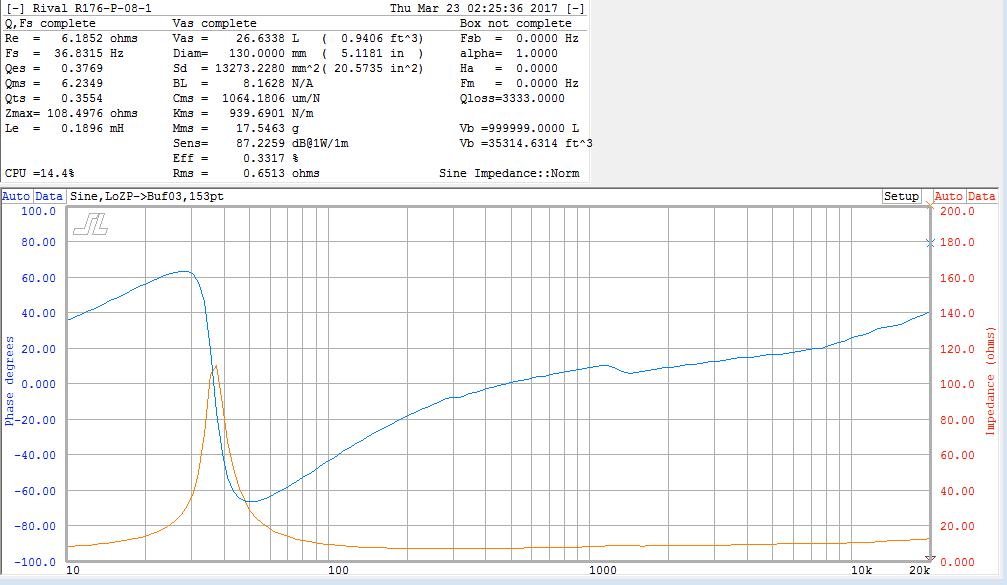Image resolution: width=1007 pixels, height=585 pixels.
Task: Select the Sd value '13273.2280 mm^2'
Action: click(x=267, y=68)
